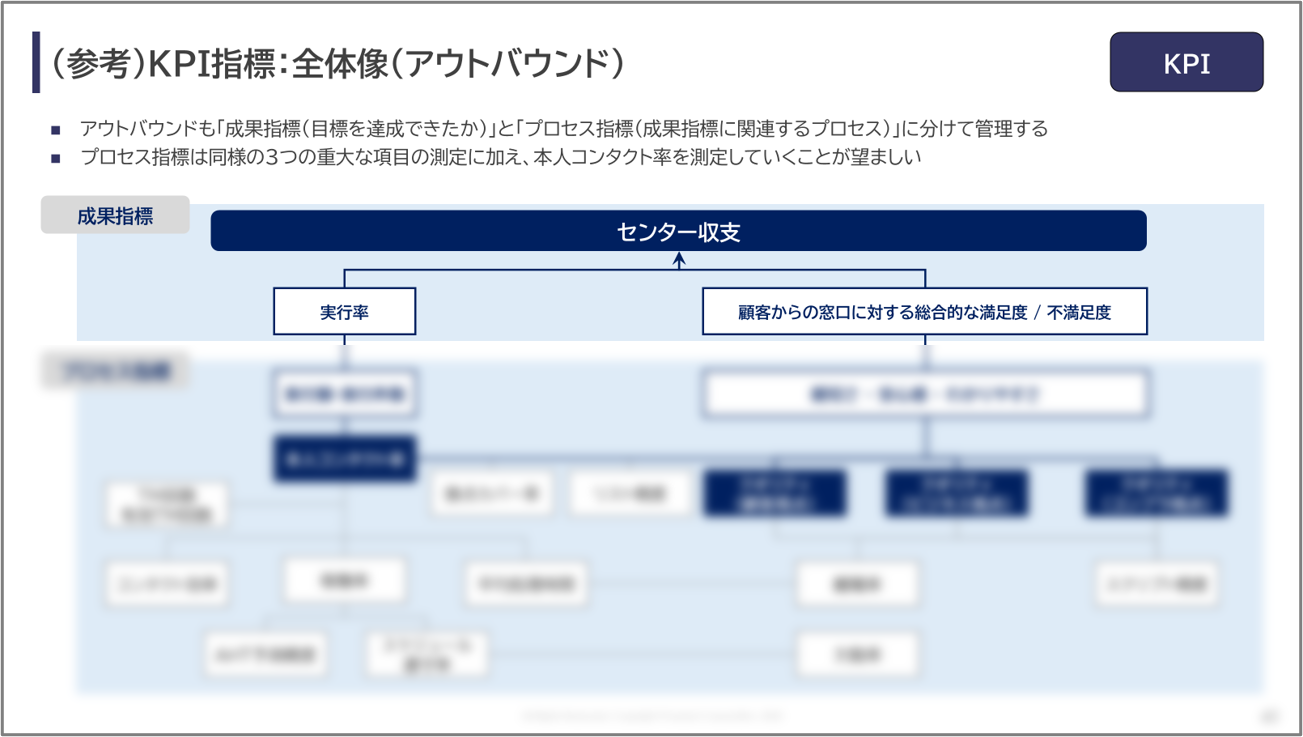1303x737 pixels.
Task: Select the 成果指標 section label
Action: (115, 214)
